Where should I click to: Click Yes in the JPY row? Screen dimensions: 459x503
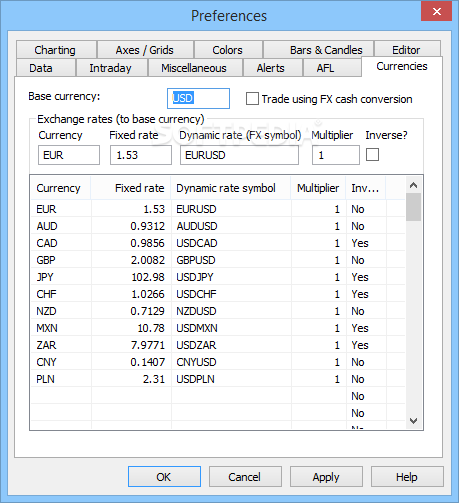pos(360,277)
